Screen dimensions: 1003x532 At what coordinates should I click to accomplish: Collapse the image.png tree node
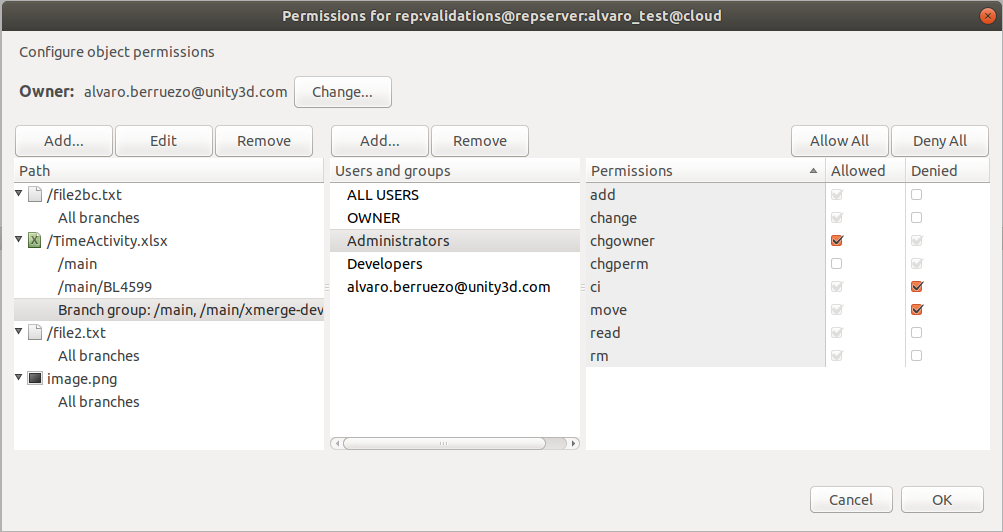tap(19, 377)
